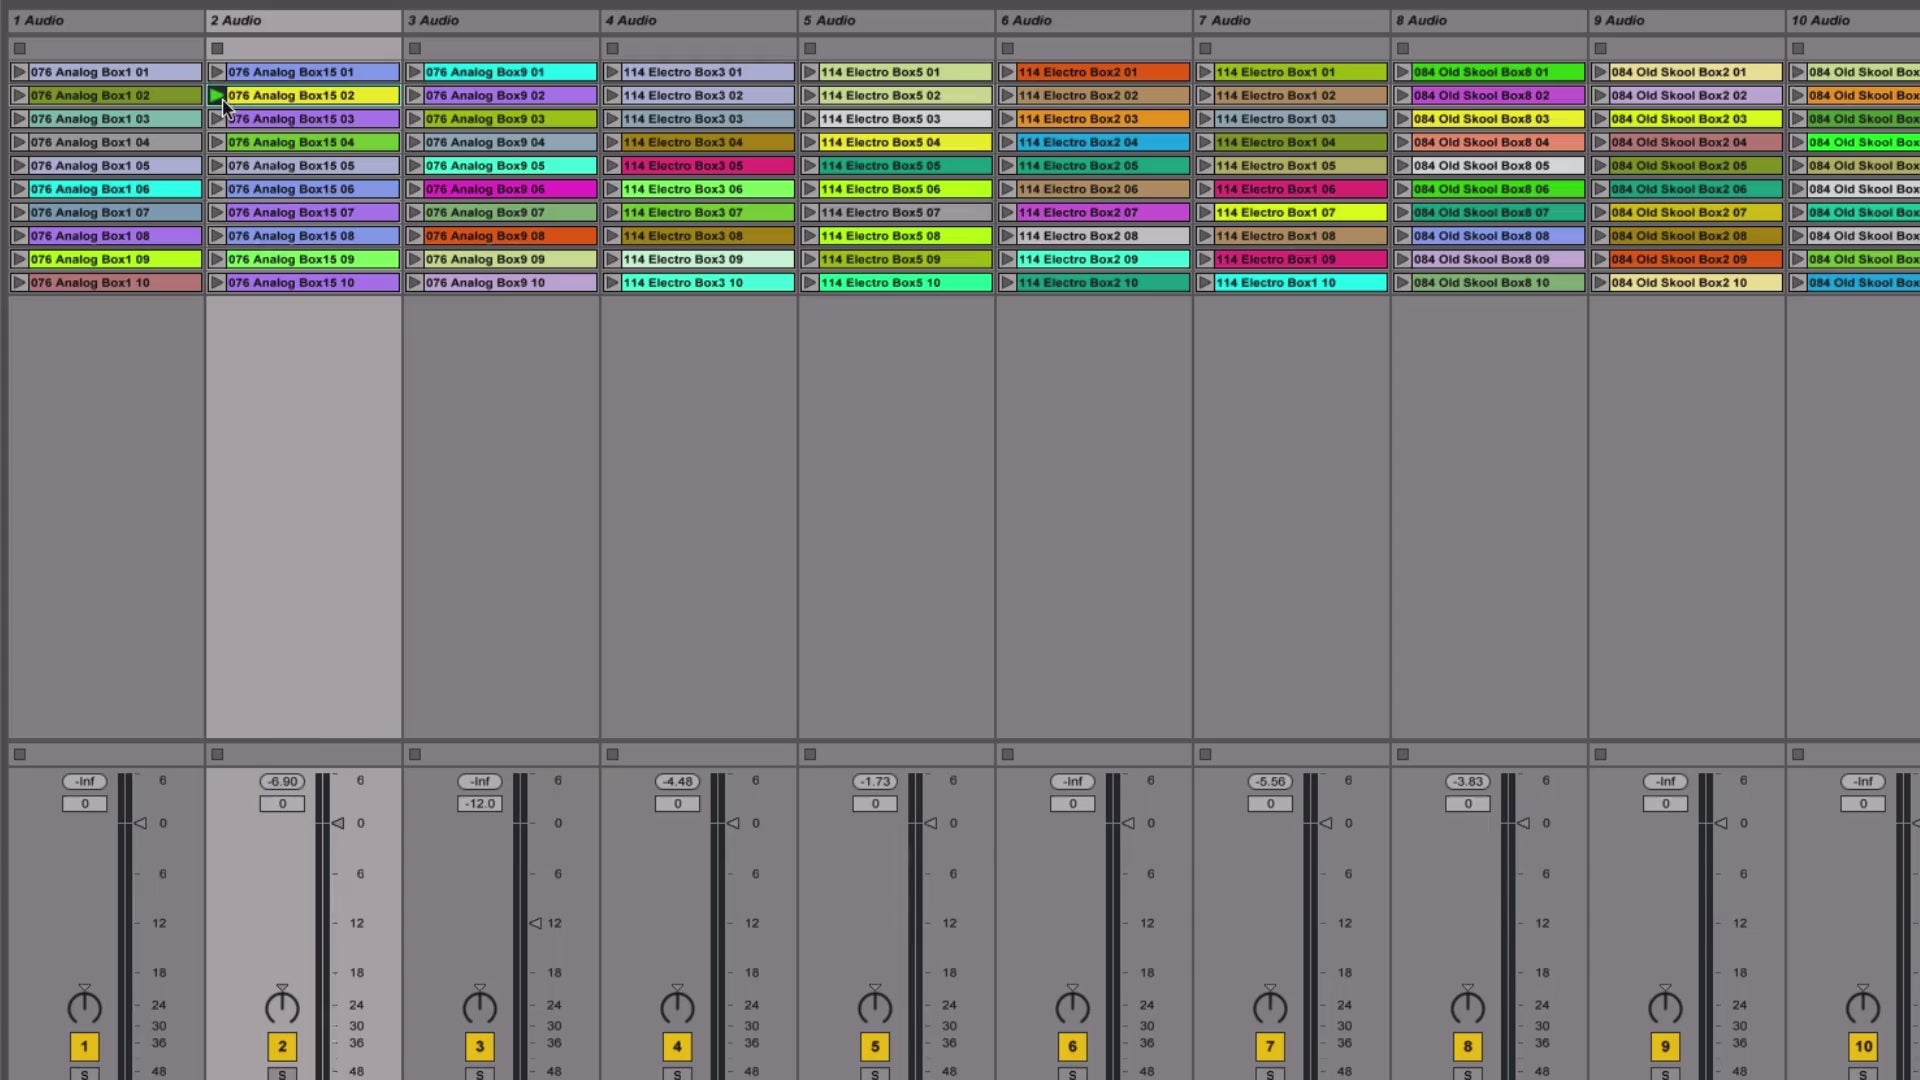Toggle the track 1 activator button
Viewport: 1920px width, 1080px height.
84,1046
